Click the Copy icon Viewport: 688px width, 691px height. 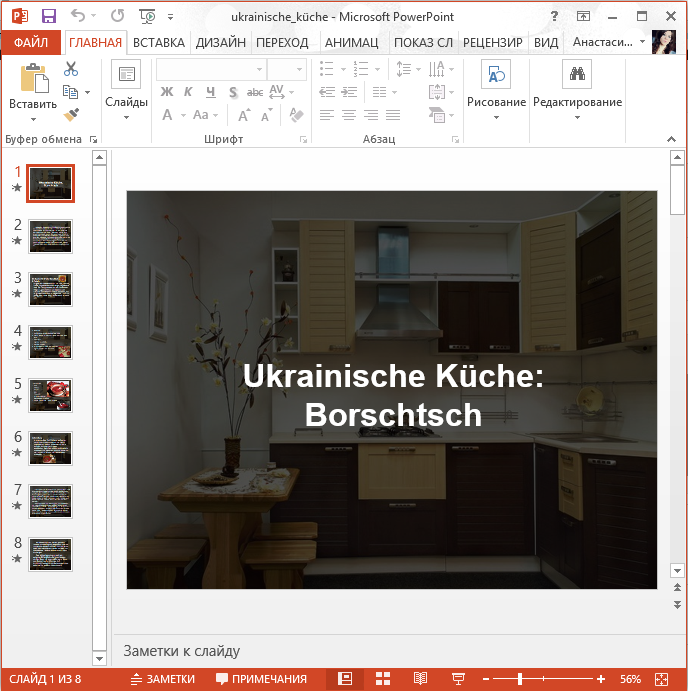point(71,92)
